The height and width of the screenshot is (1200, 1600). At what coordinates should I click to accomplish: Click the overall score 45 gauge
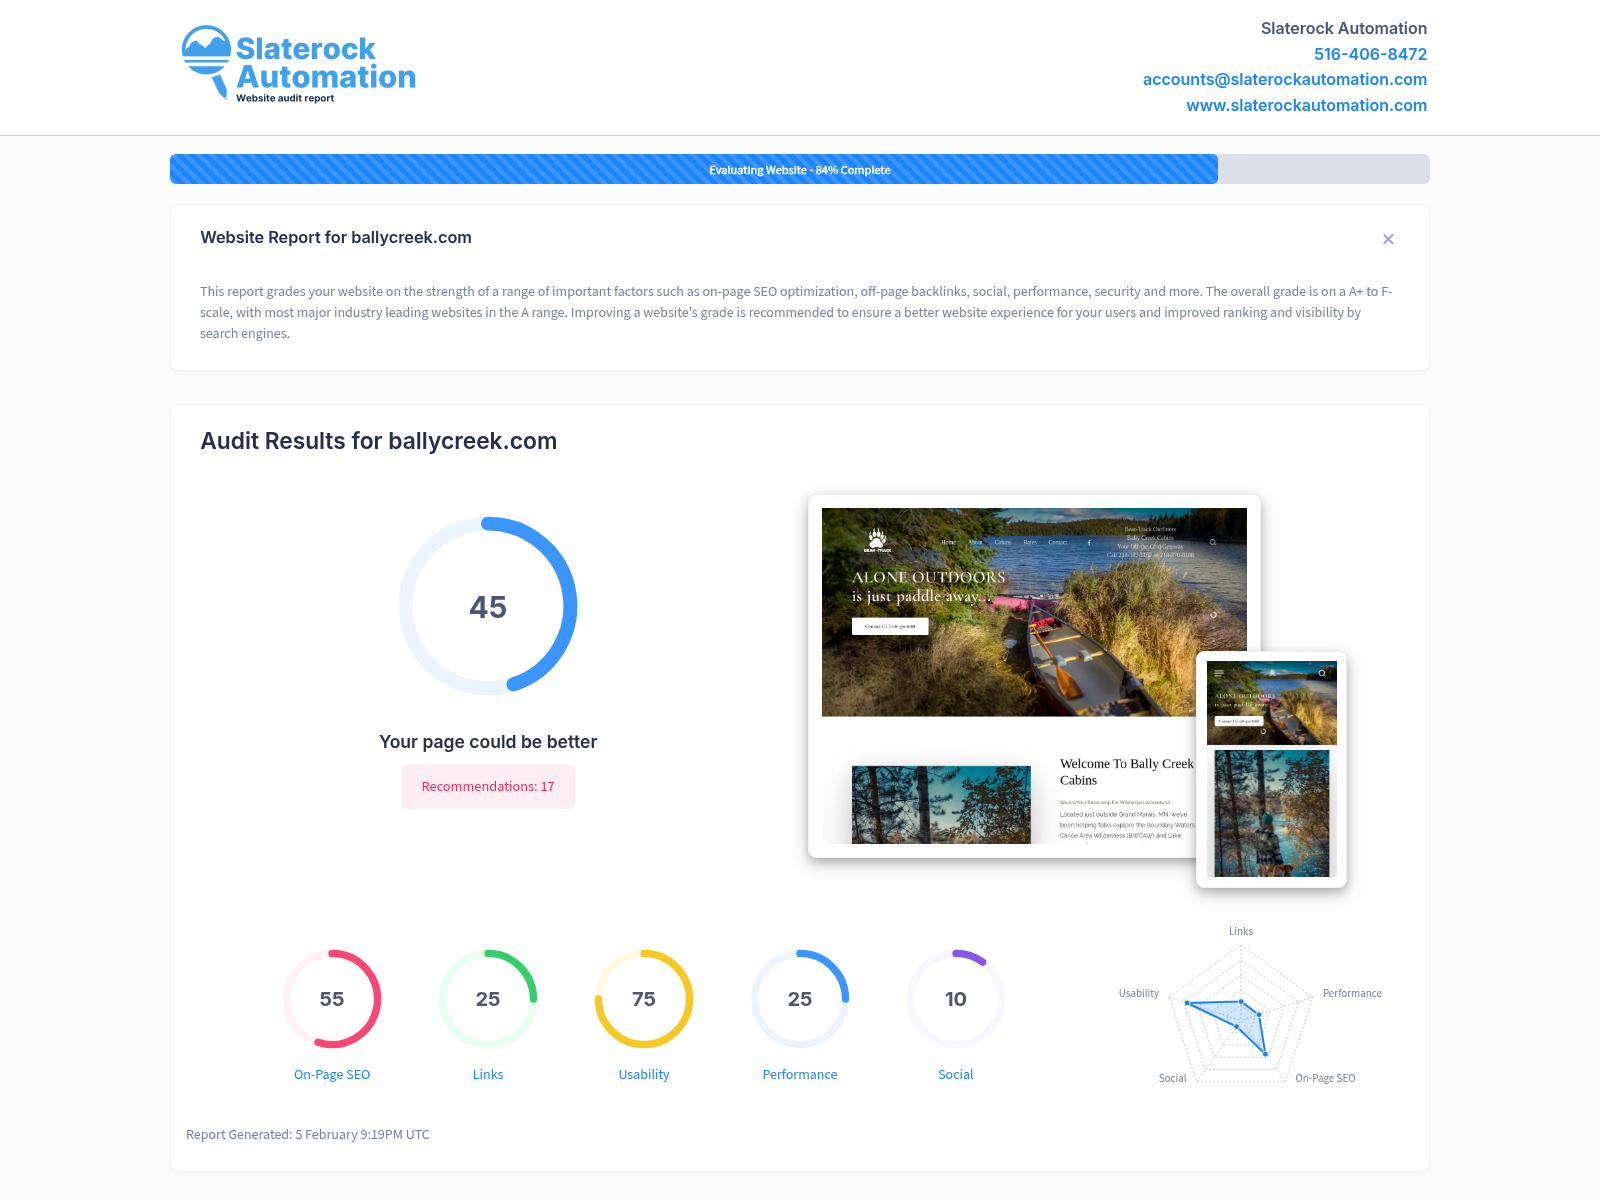coord(488,606)
